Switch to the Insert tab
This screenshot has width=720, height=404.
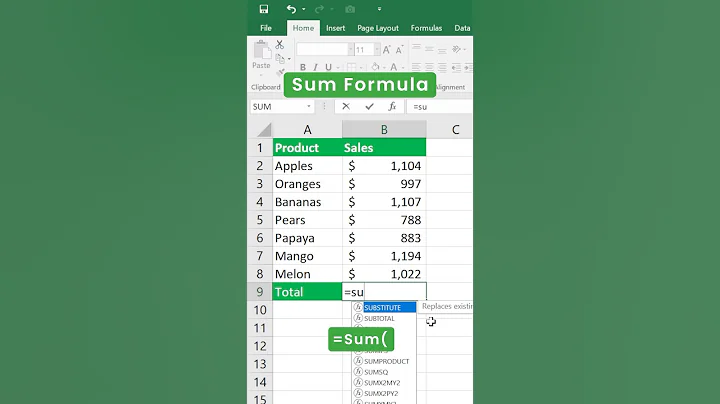(336, 28)
